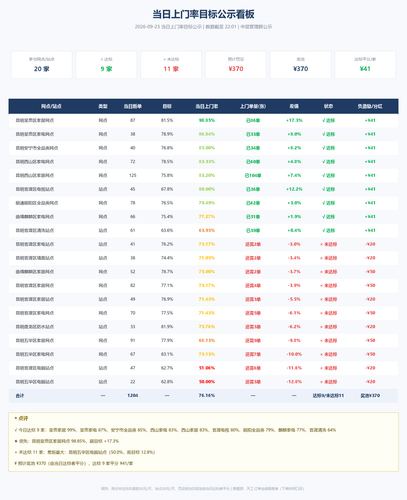
Task: Select the green 9 家 summary card
Action: point(106,65)
